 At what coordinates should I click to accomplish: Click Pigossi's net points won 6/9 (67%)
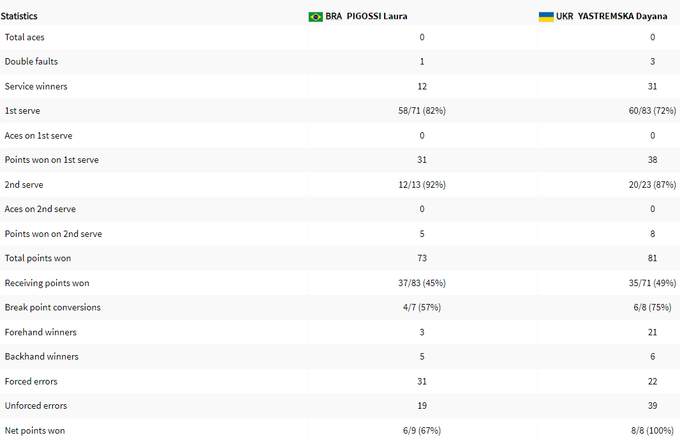tap(422, 430)
